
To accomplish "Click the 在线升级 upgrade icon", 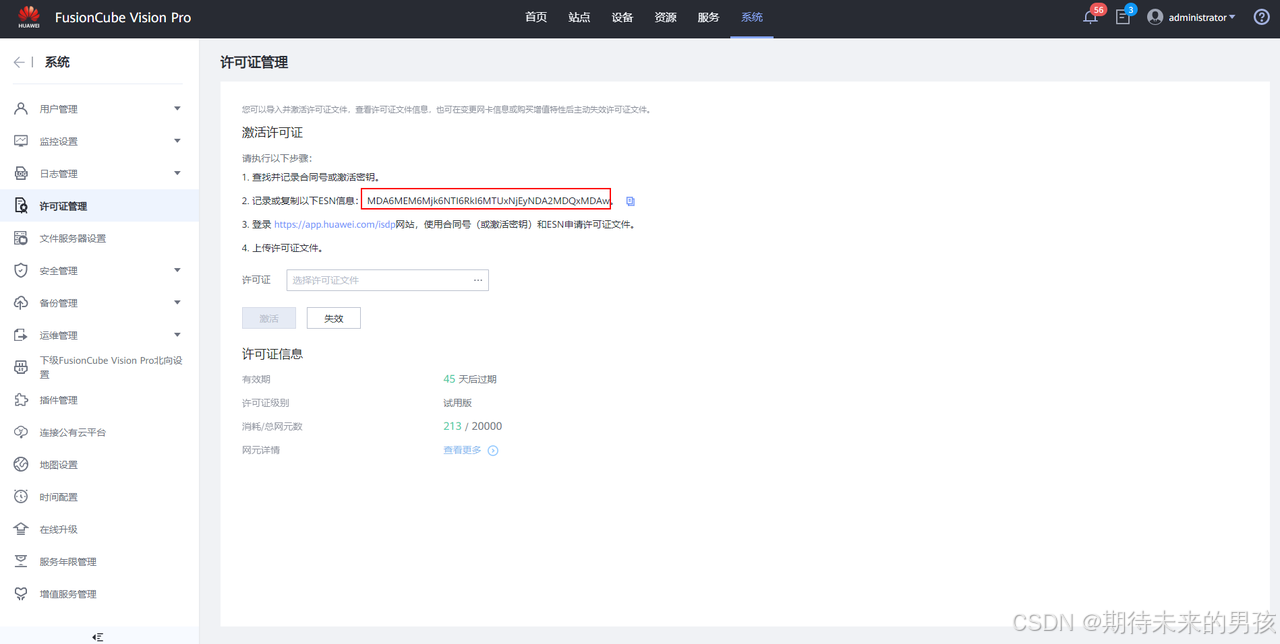I will click(21, 529).
